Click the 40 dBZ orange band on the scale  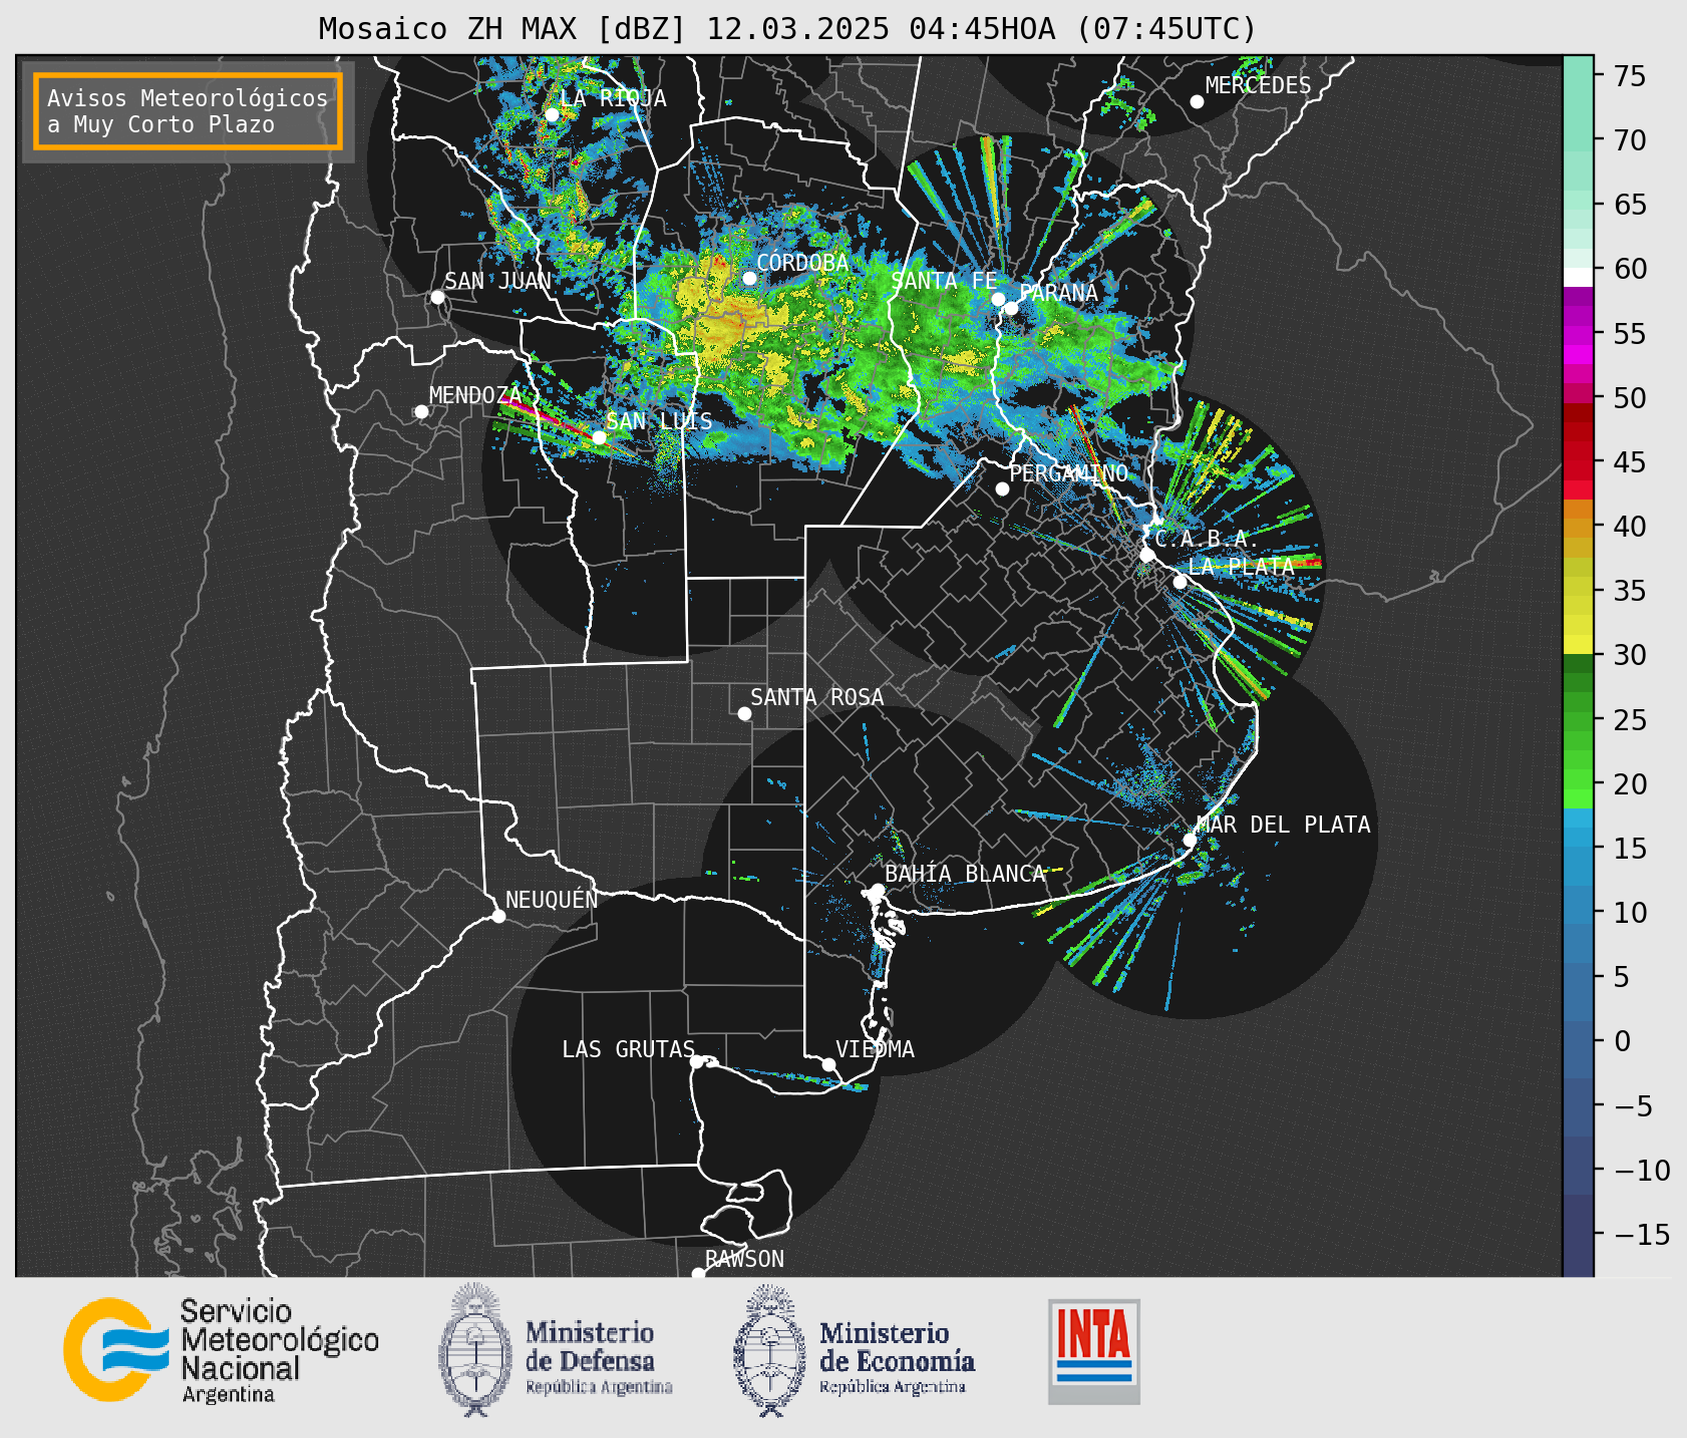(1578, 528)
